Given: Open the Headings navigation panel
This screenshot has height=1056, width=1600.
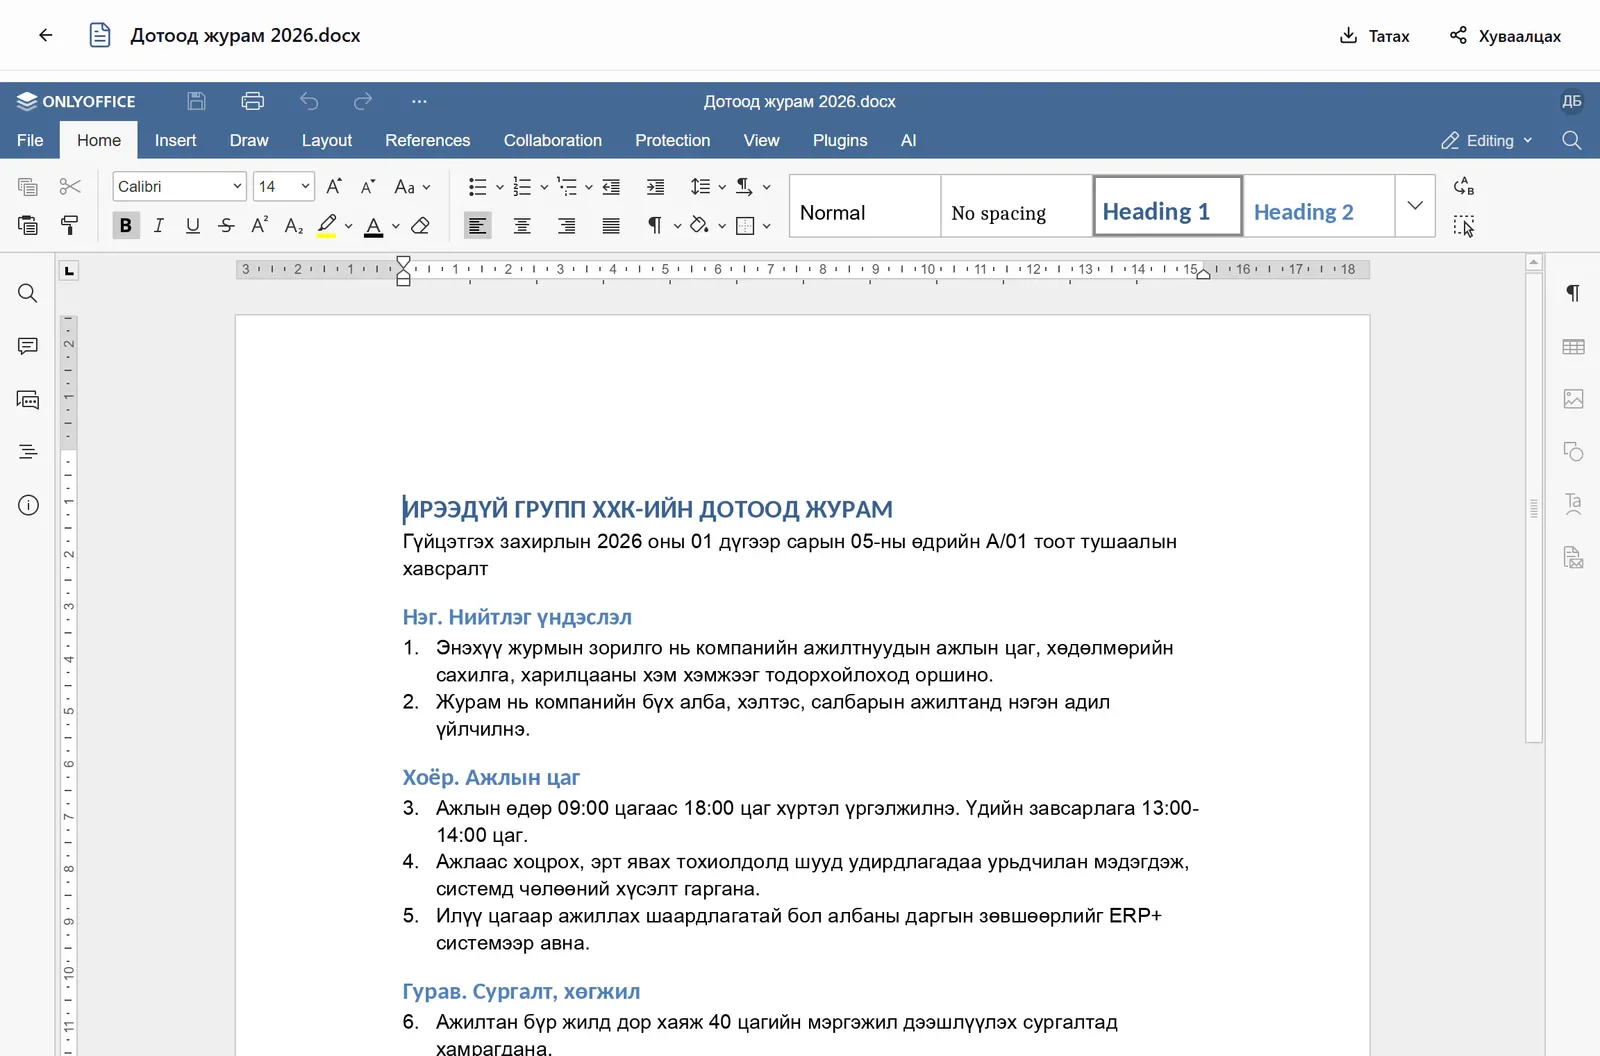Looking at the screenshot, I should (x=28, y=452).
